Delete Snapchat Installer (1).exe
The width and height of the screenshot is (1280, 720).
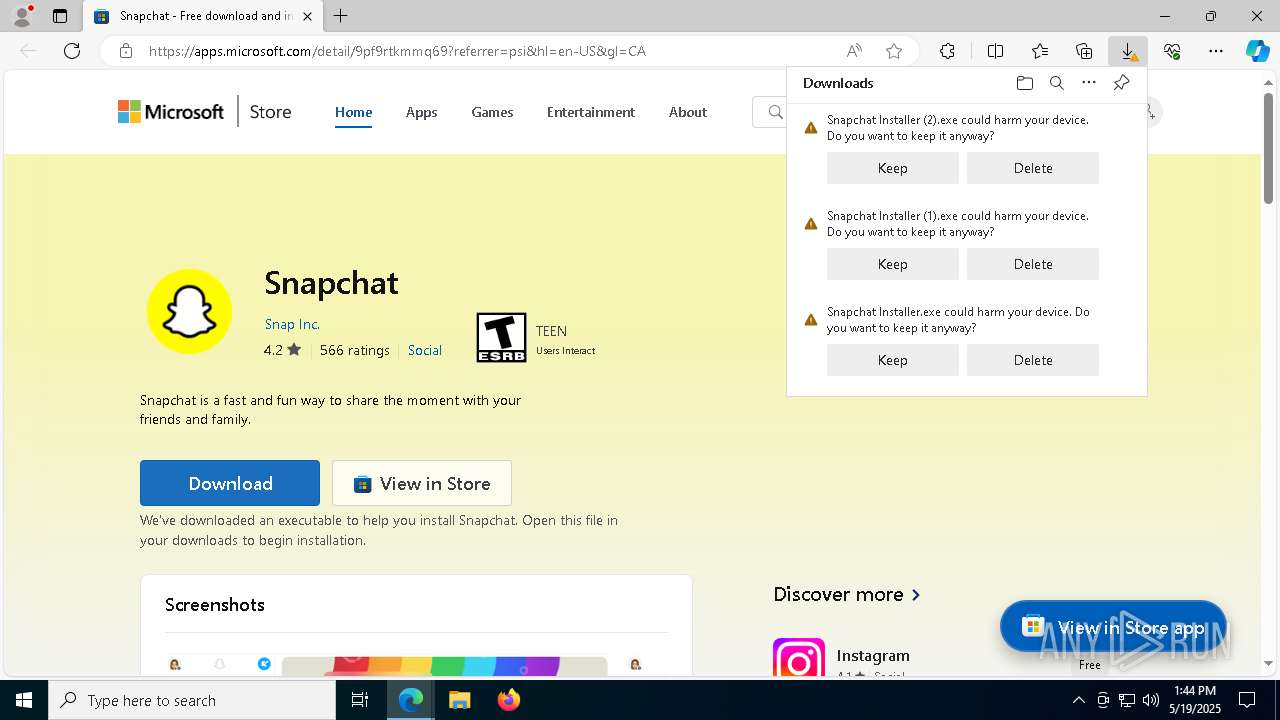pos(1032,264)
